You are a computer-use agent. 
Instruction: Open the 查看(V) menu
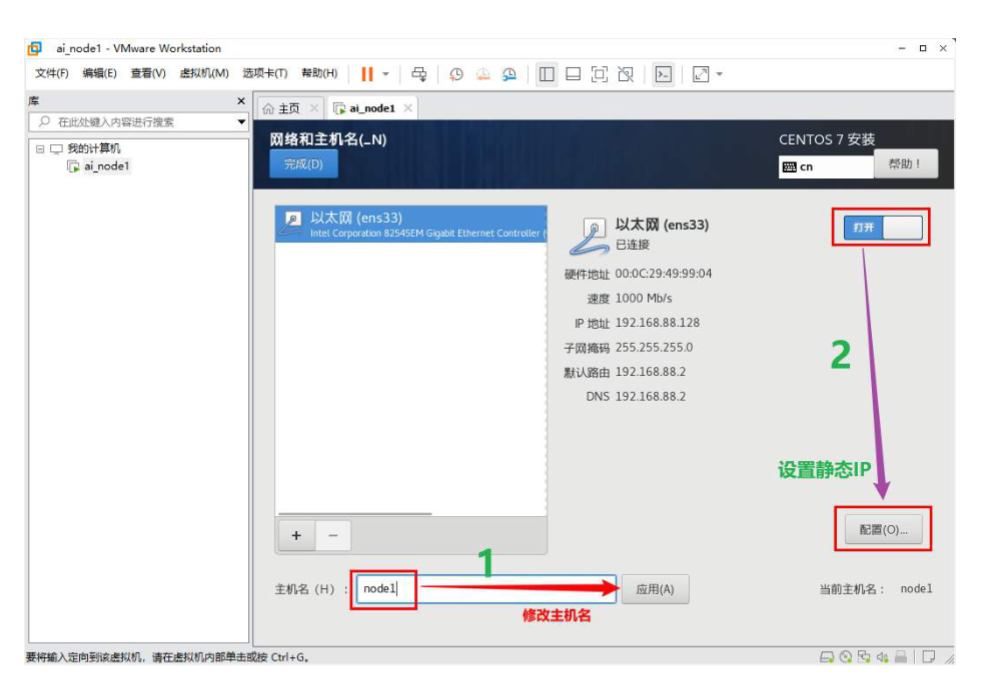(x=148, y=74)
